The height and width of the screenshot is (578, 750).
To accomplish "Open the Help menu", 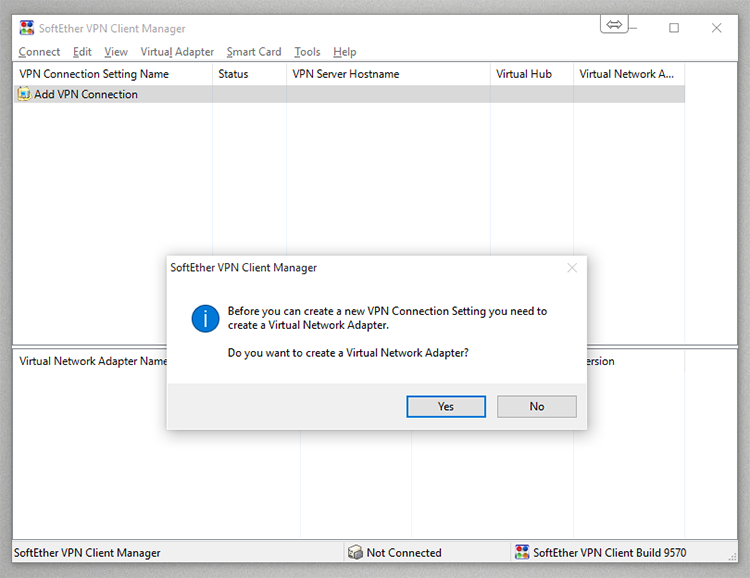I will pyautogui.click(x=344, y=52).
